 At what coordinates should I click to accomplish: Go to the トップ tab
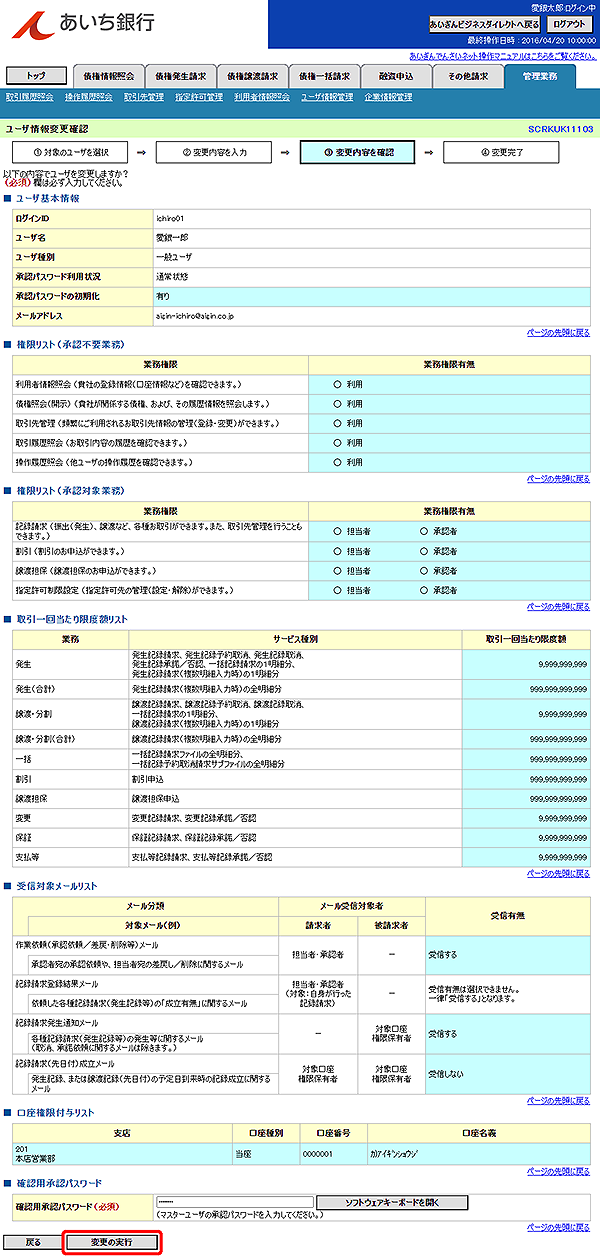37,76
